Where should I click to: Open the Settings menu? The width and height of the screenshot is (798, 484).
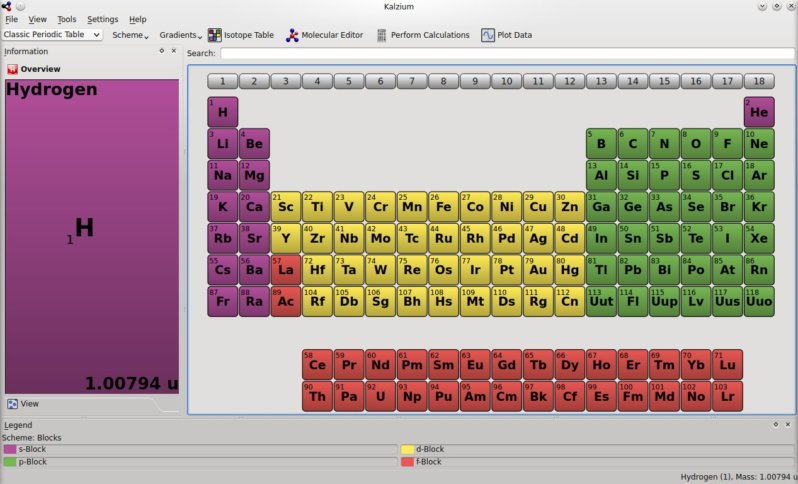[102, 19]
